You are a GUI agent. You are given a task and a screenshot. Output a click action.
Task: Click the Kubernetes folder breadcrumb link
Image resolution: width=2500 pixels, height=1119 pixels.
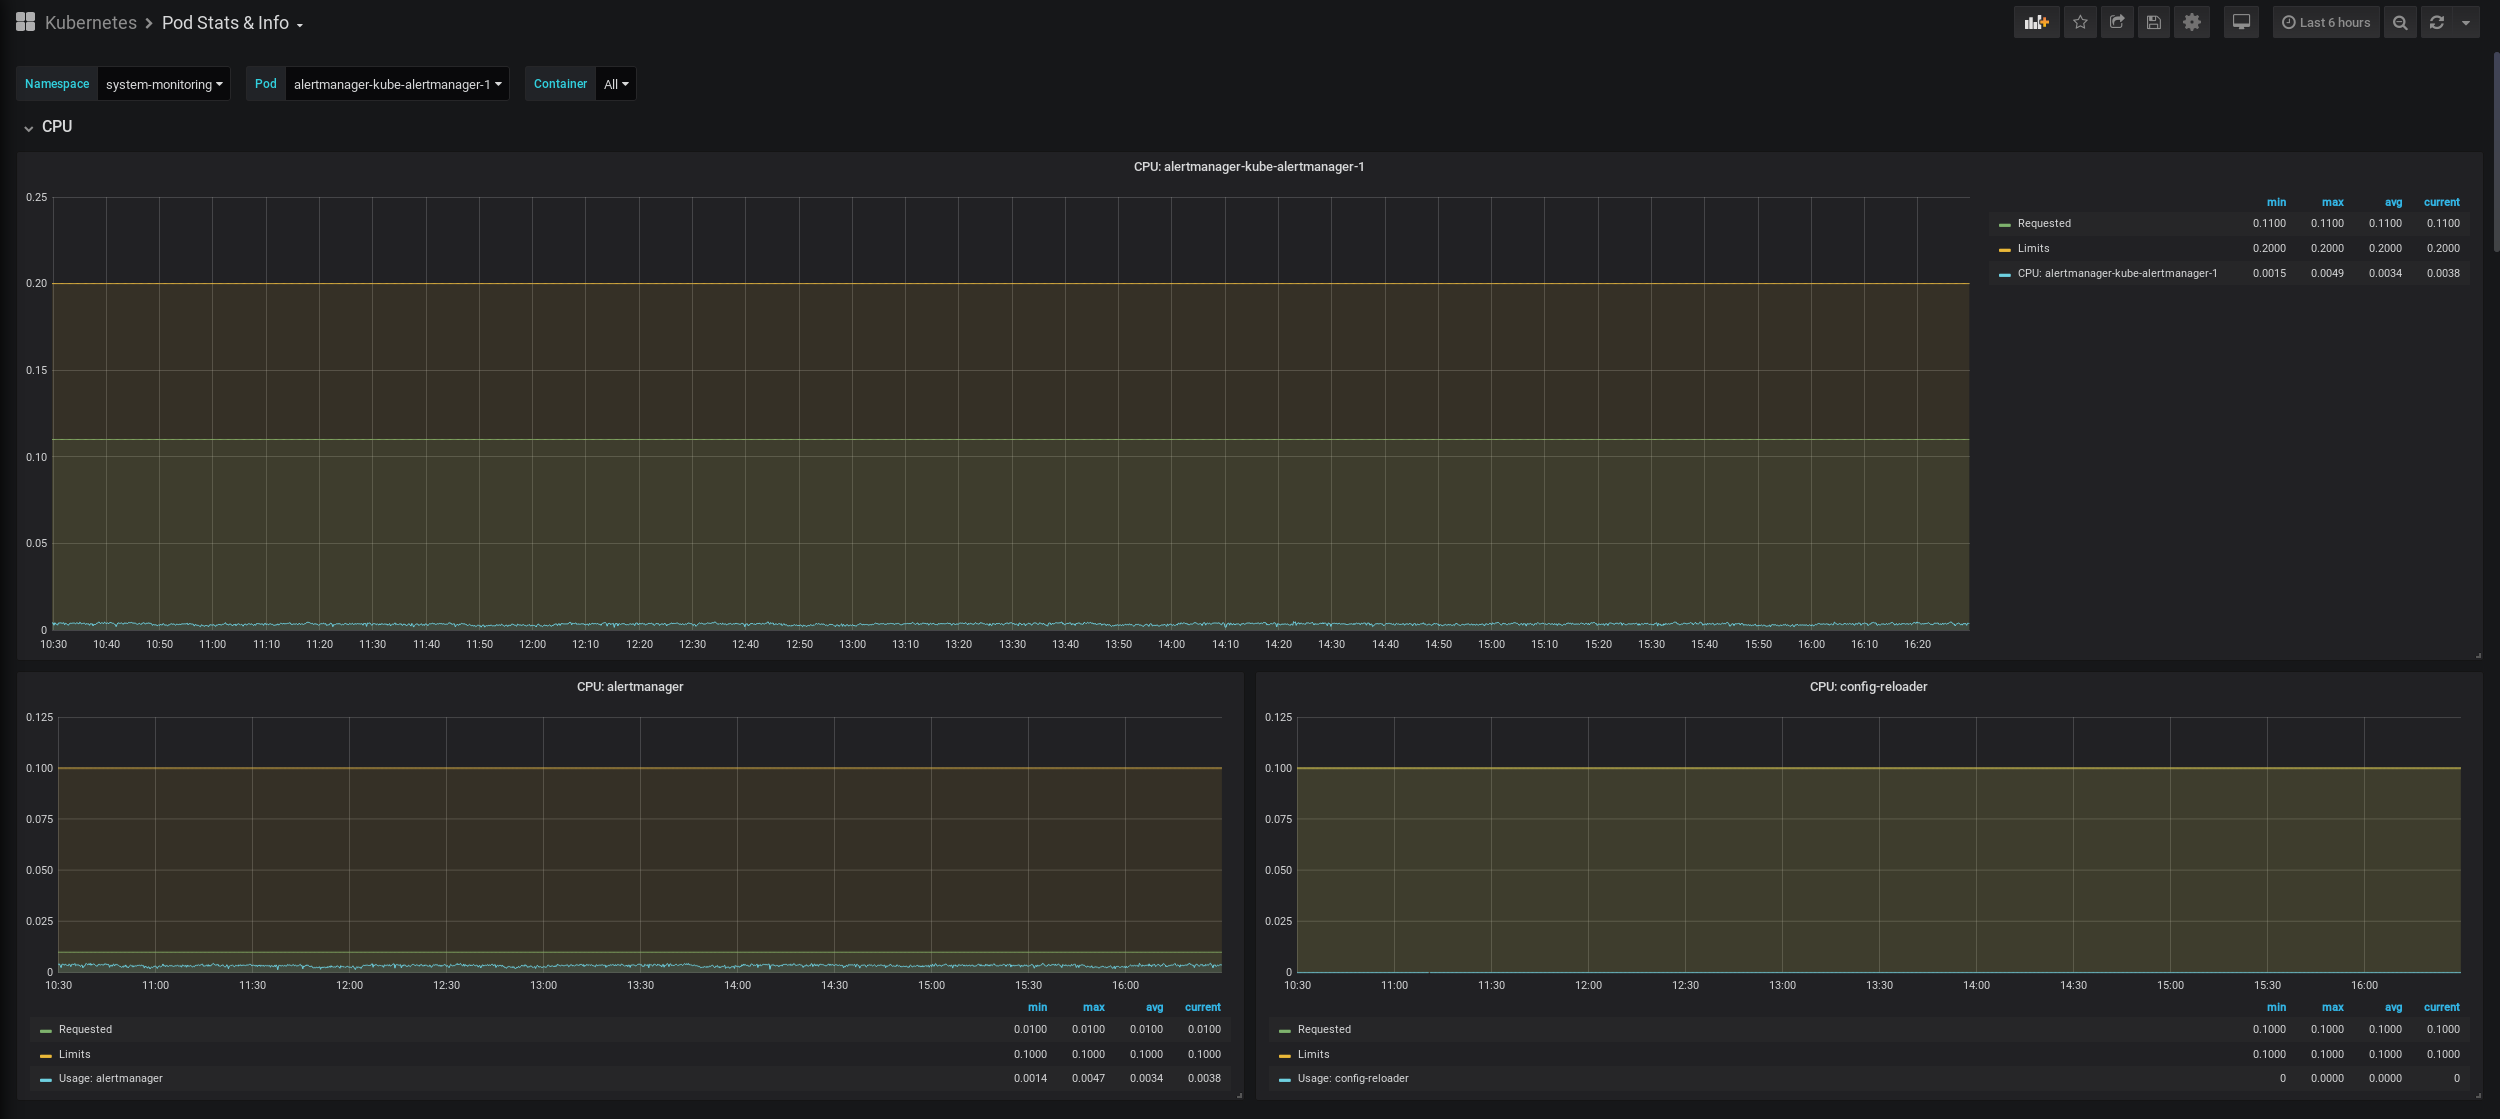pos(90,22)
